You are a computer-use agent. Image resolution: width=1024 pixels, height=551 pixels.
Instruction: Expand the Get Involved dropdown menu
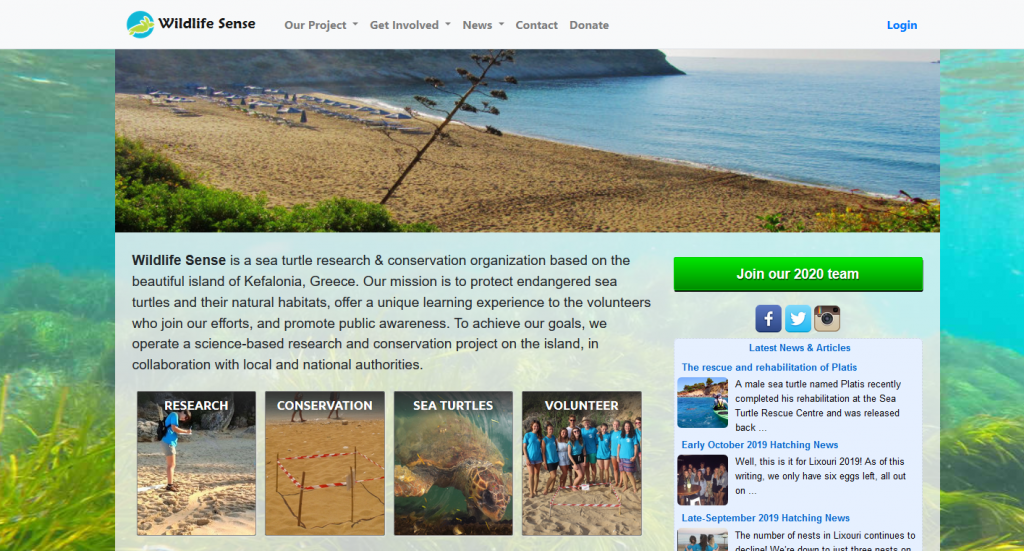click(410, 25)
